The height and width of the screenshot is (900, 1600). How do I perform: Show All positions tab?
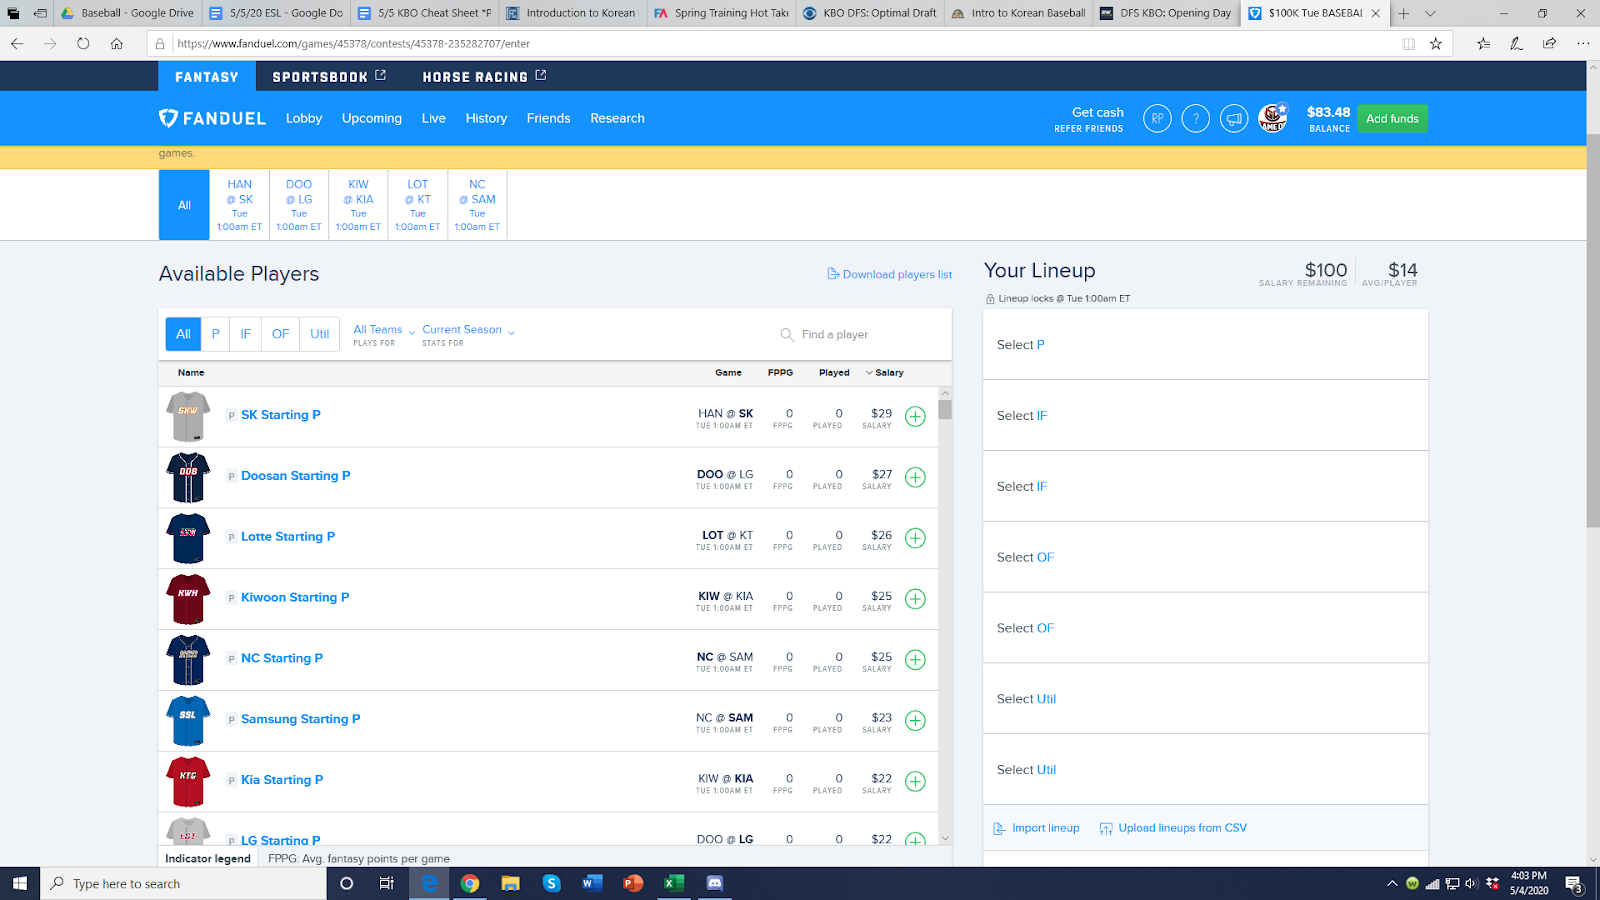183,334
